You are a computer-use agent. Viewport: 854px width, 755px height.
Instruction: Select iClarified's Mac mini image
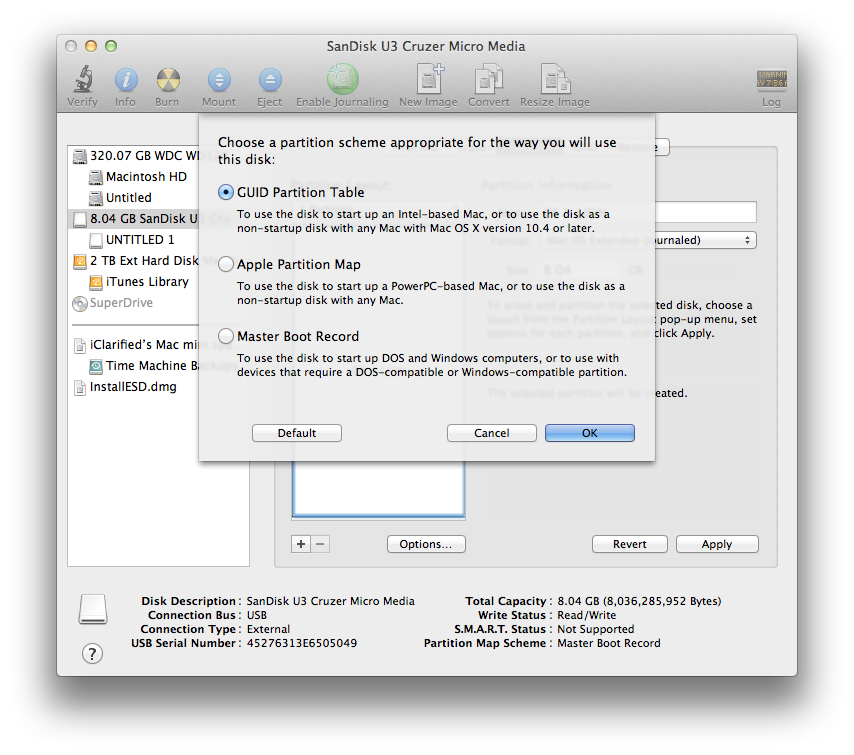135,345
